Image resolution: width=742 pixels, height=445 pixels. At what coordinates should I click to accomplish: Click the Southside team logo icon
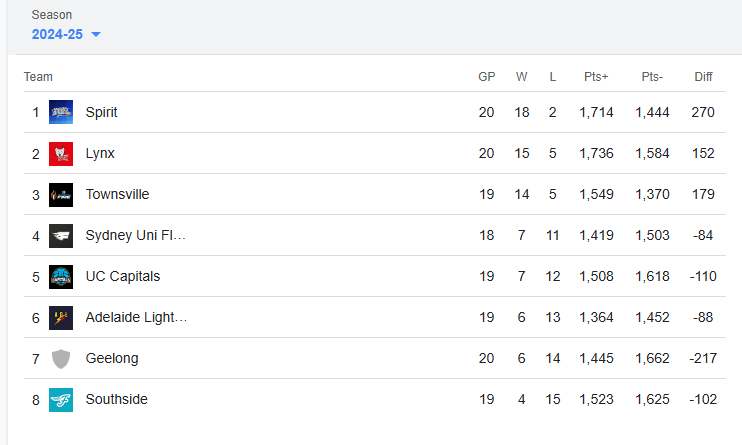(x=61, y=399)
